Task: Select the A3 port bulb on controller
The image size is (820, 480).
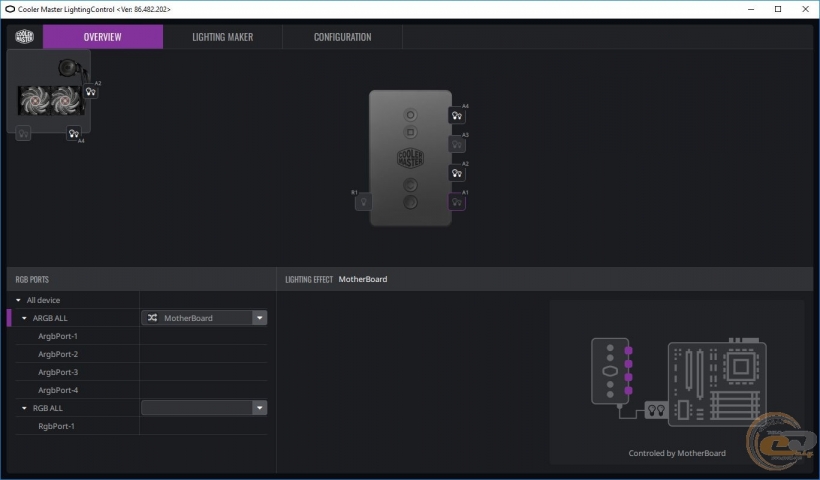Action: click(457, 145)
